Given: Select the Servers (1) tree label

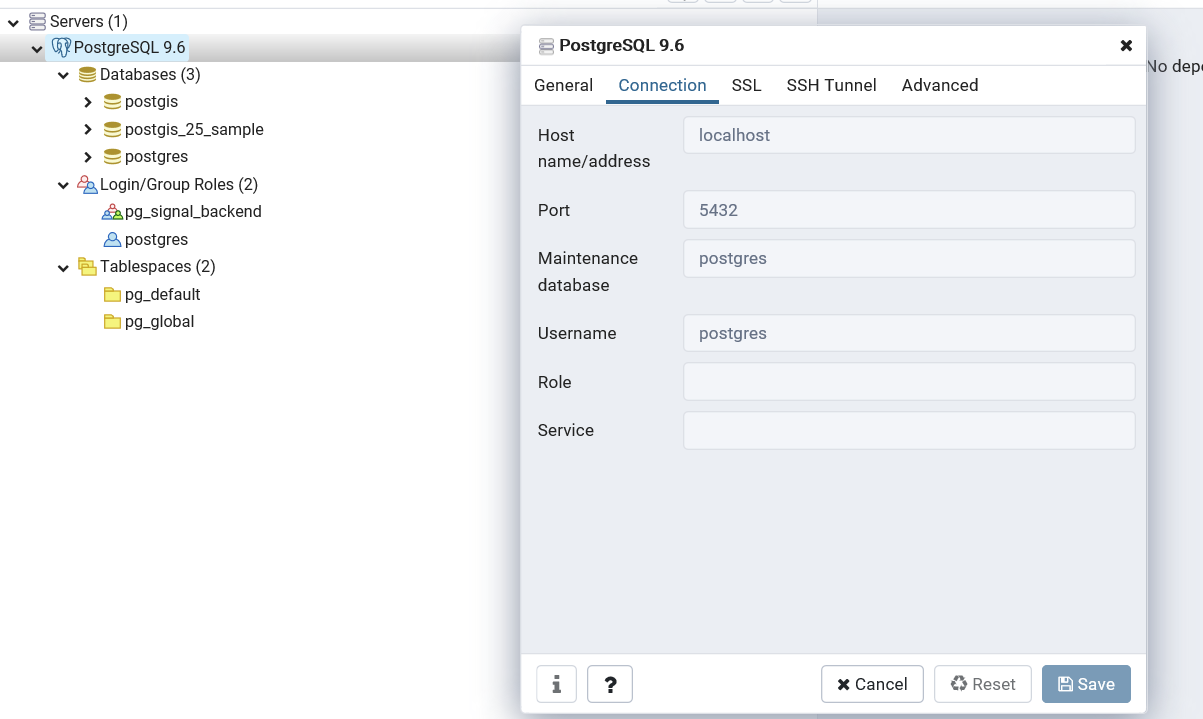Looking at the screenshot, I should pos(89,21).
